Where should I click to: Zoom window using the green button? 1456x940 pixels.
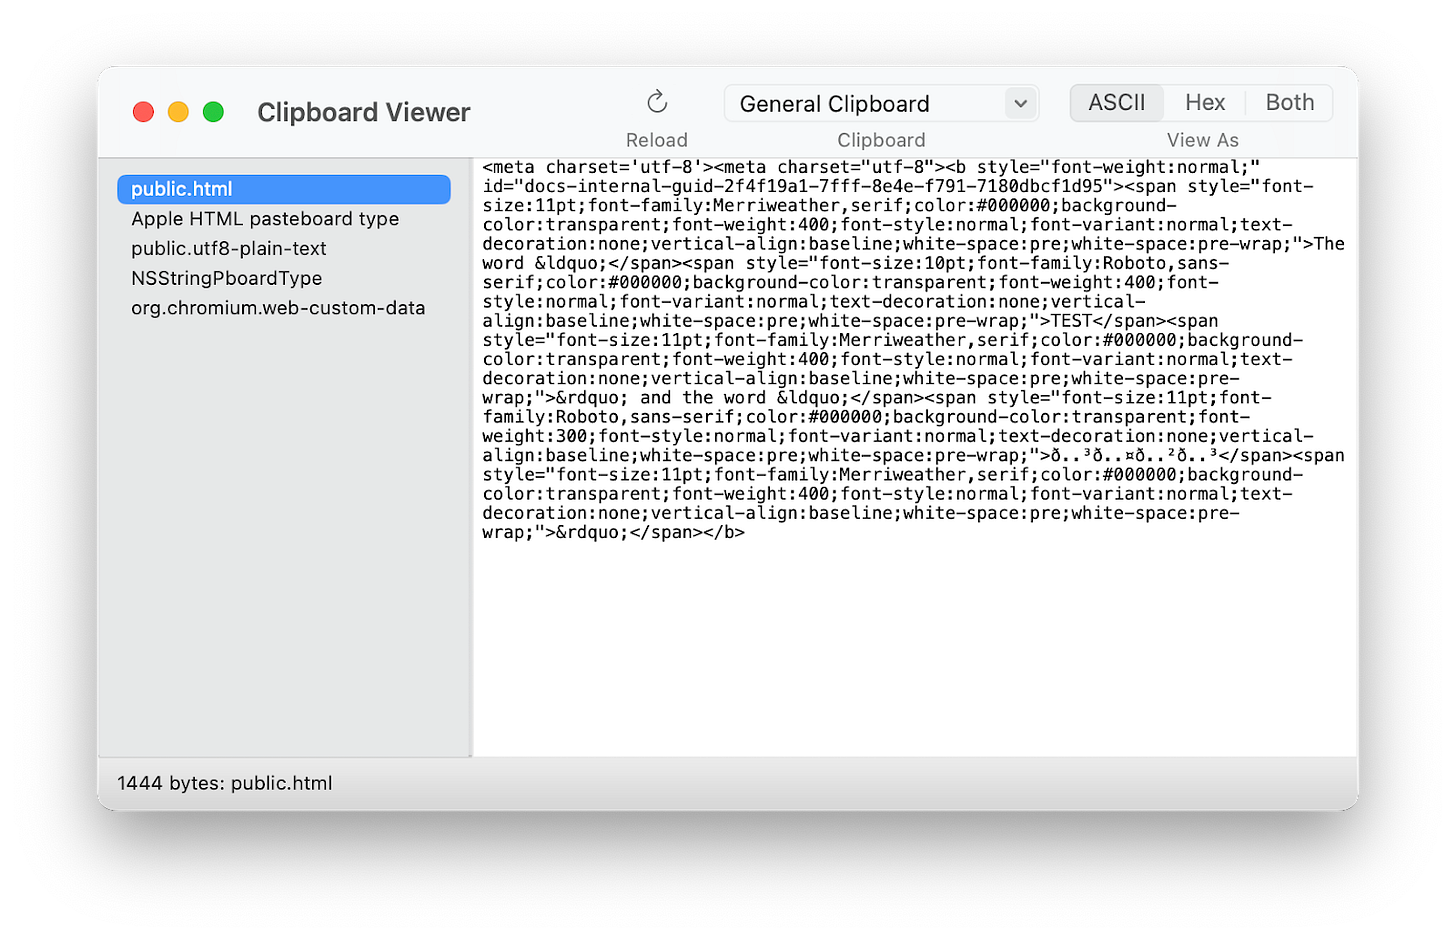[213, 112]
